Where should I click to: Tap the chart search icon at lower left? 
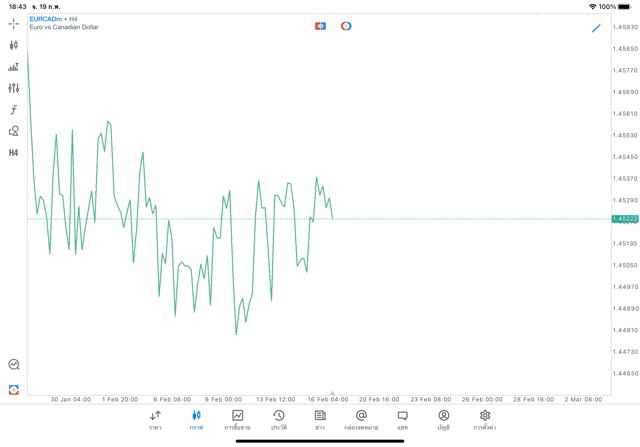coord(13,365)
